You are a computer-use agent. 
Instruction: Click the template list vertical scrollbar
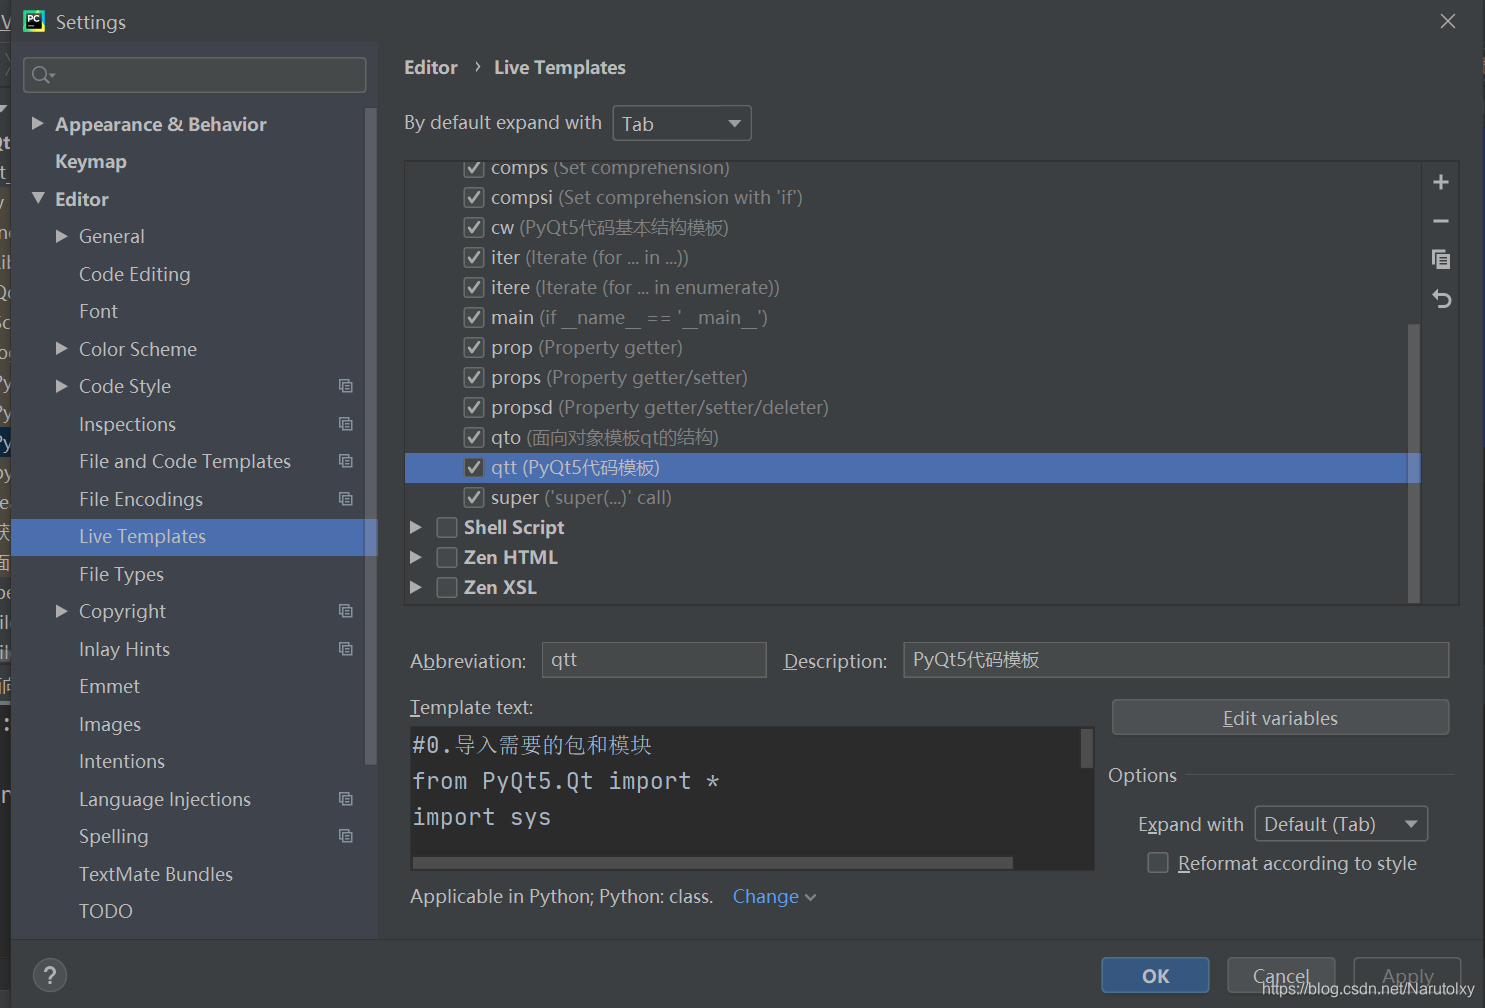(x=1413, y=463)
